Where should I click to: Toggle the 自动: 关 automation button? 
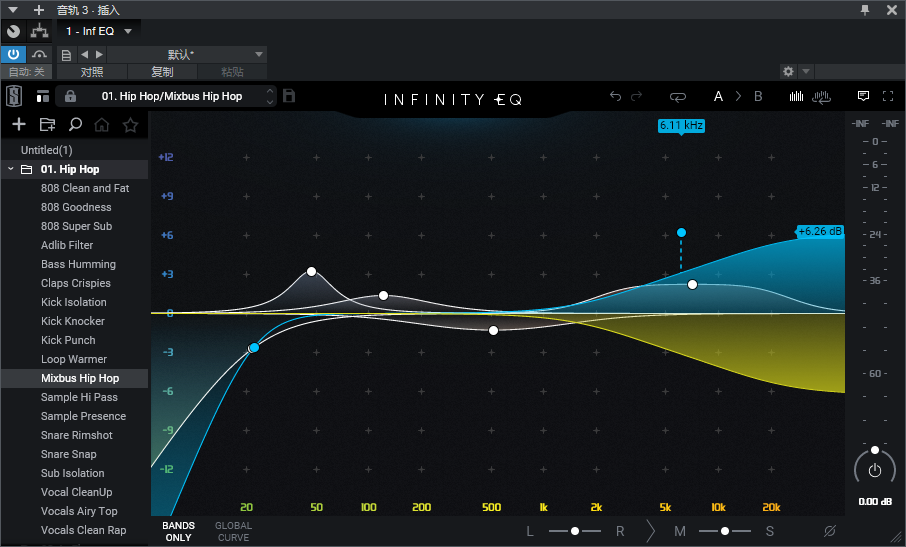[x=27, y=72]
